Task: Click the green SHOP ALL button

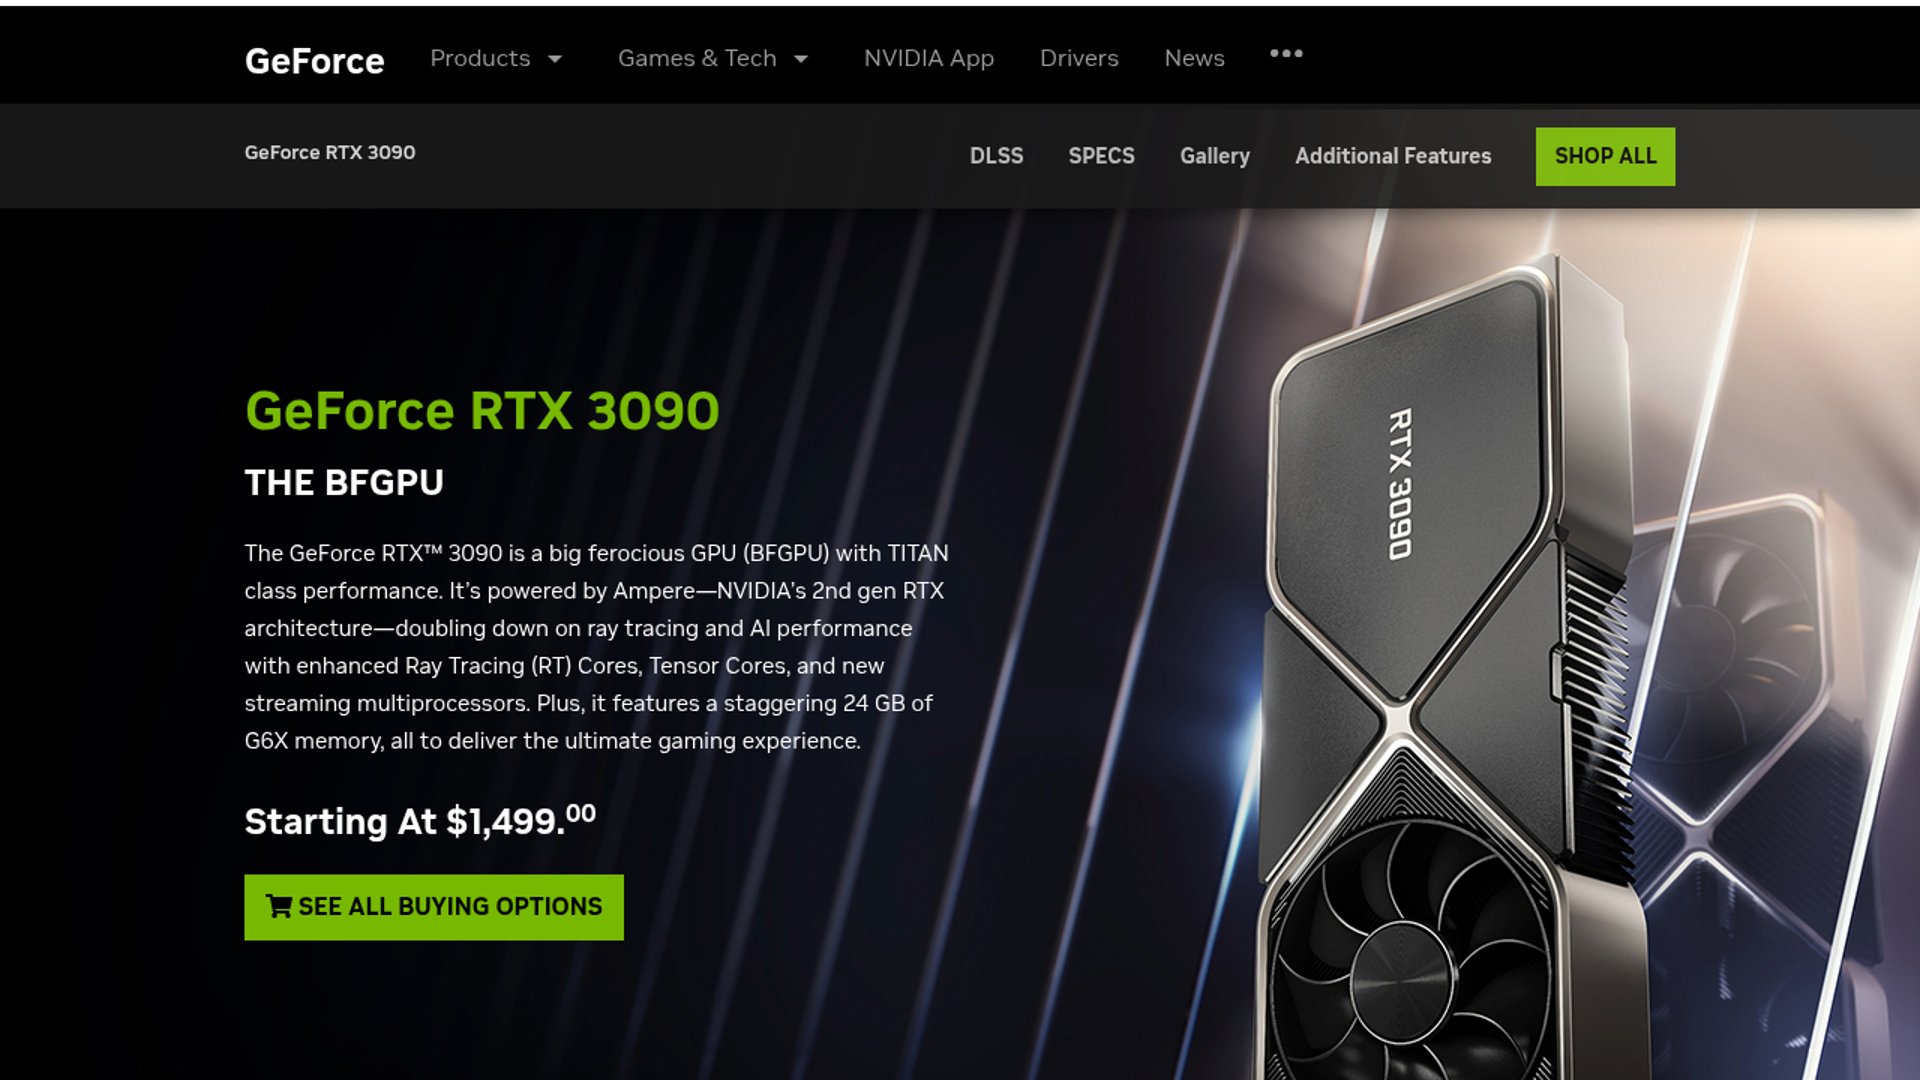Action: (x=1605, y=156)
